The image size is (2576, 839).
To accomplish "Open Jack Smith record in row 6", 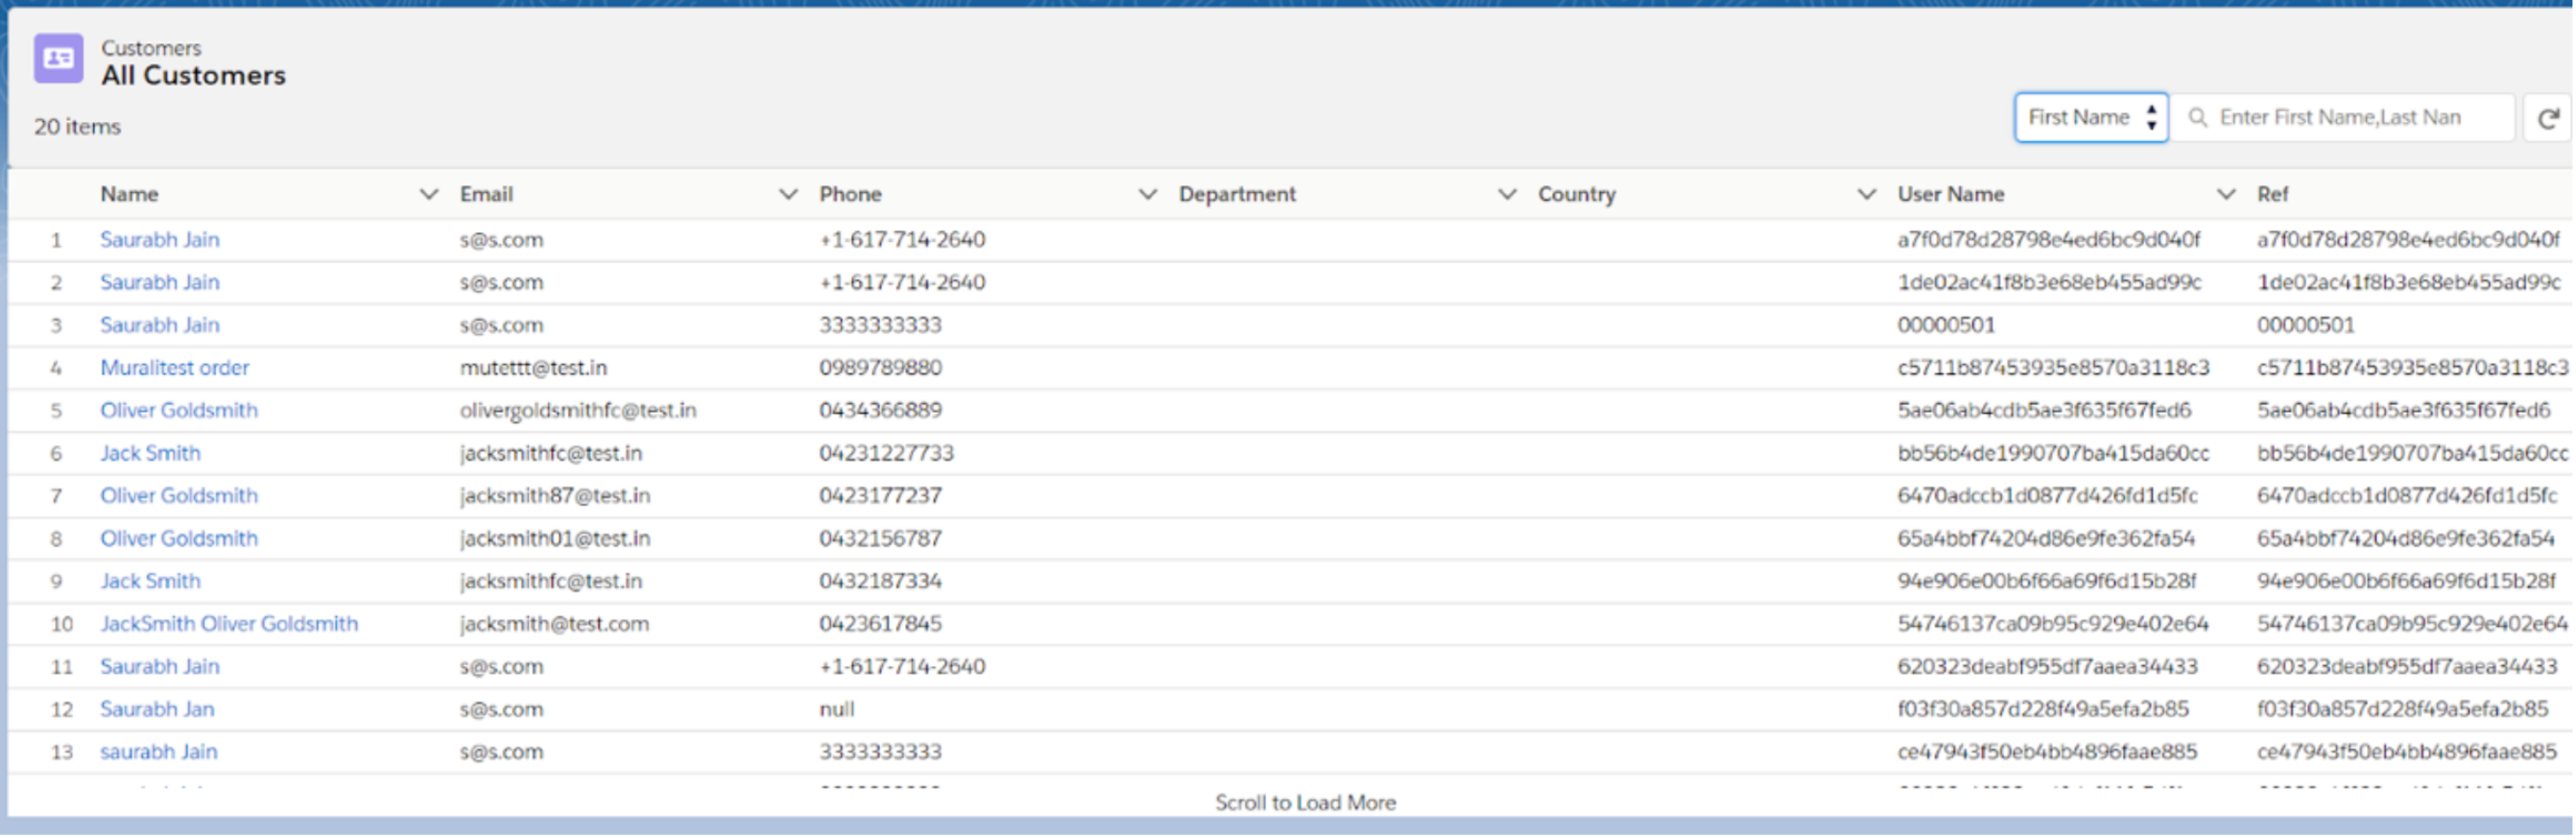I will click(150, 453).
